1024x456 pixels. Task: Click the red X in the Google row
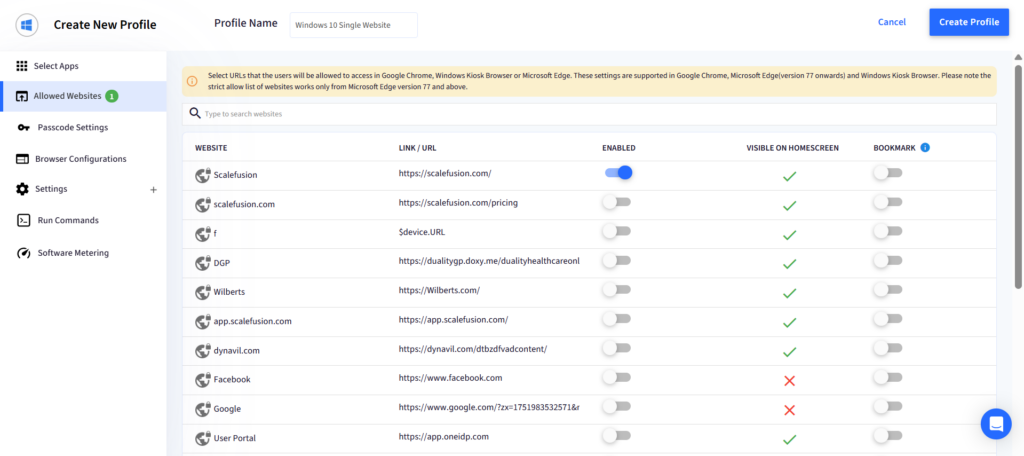[790, 410]
